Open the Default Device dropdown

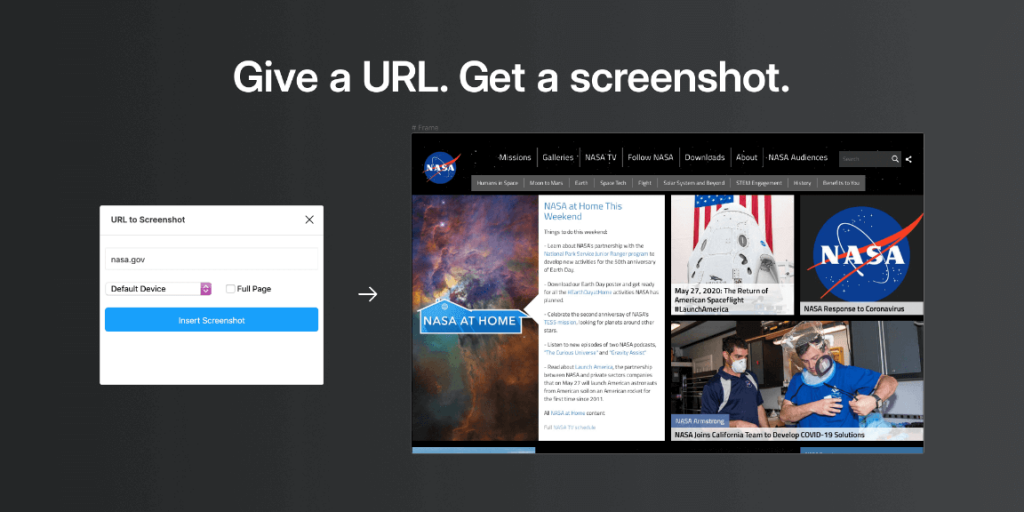coord(158,289)
